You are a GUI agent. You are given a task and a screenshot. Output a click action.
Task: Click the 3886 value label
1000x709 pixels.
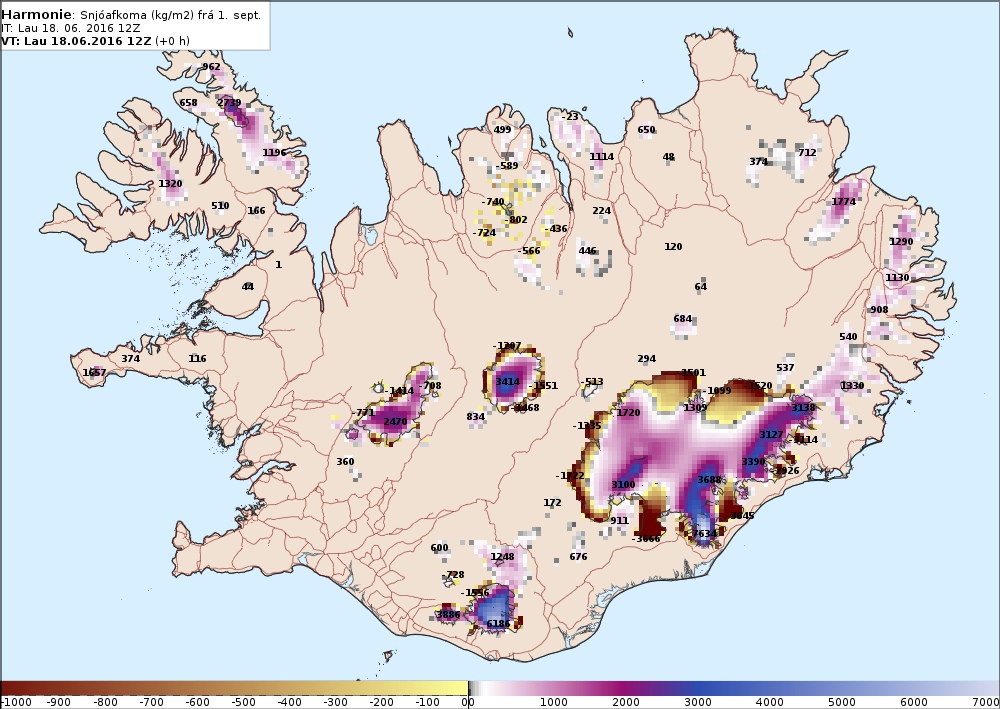pyautogui.click(x=448, y=615)
